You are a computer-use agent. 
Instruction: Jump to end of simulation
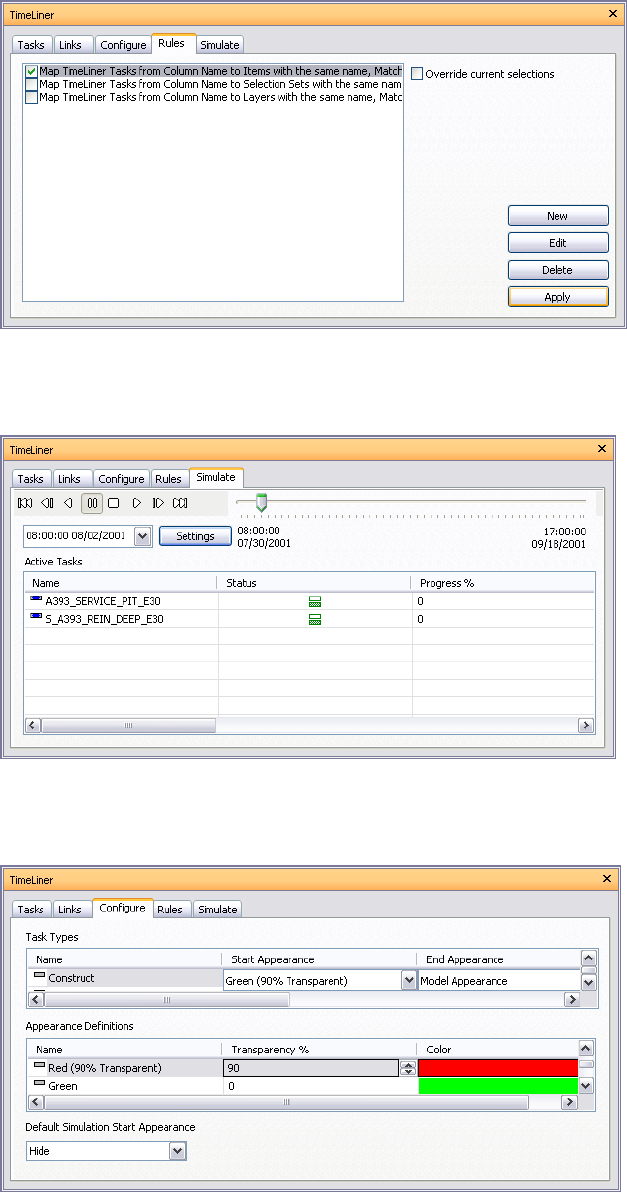pos(180,502)
